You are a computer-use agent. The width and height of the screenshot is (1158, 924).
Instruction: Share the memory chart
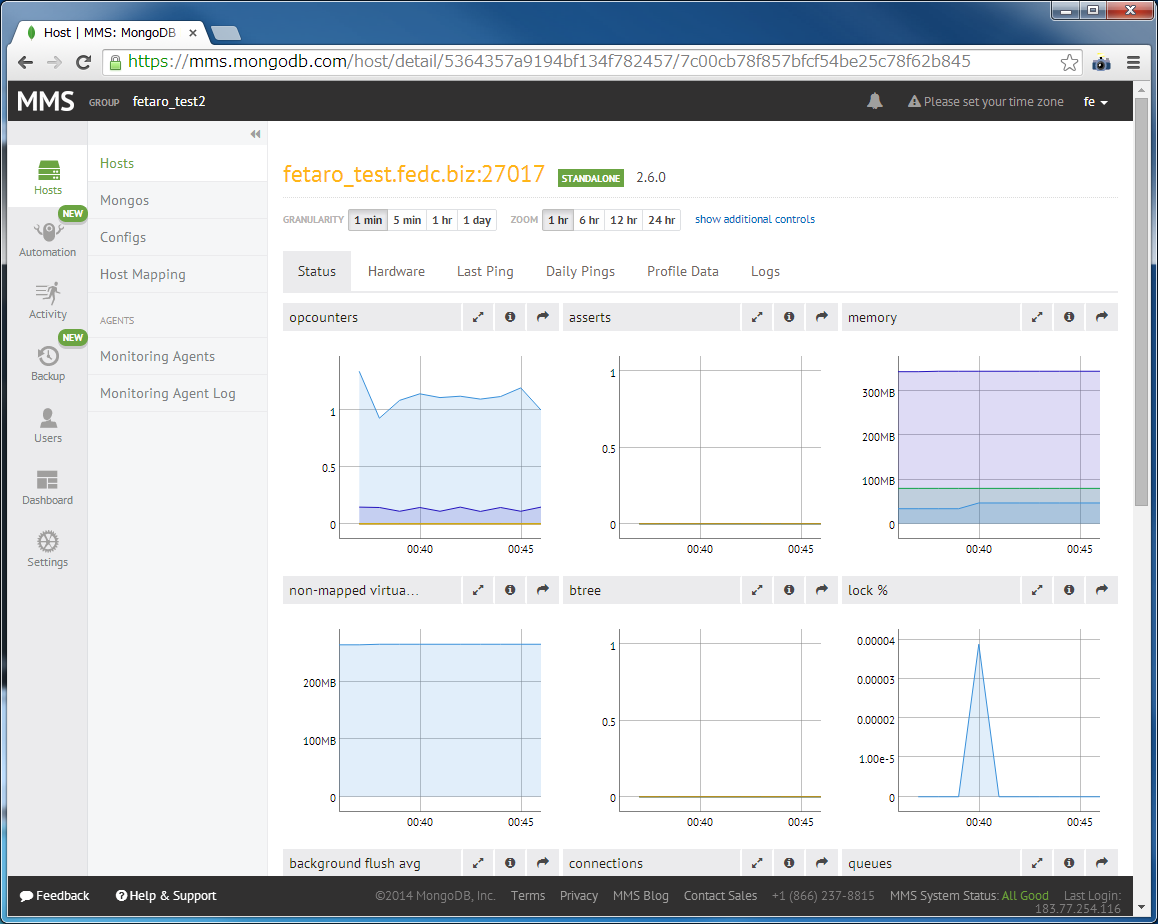(x=1101, y=317)
